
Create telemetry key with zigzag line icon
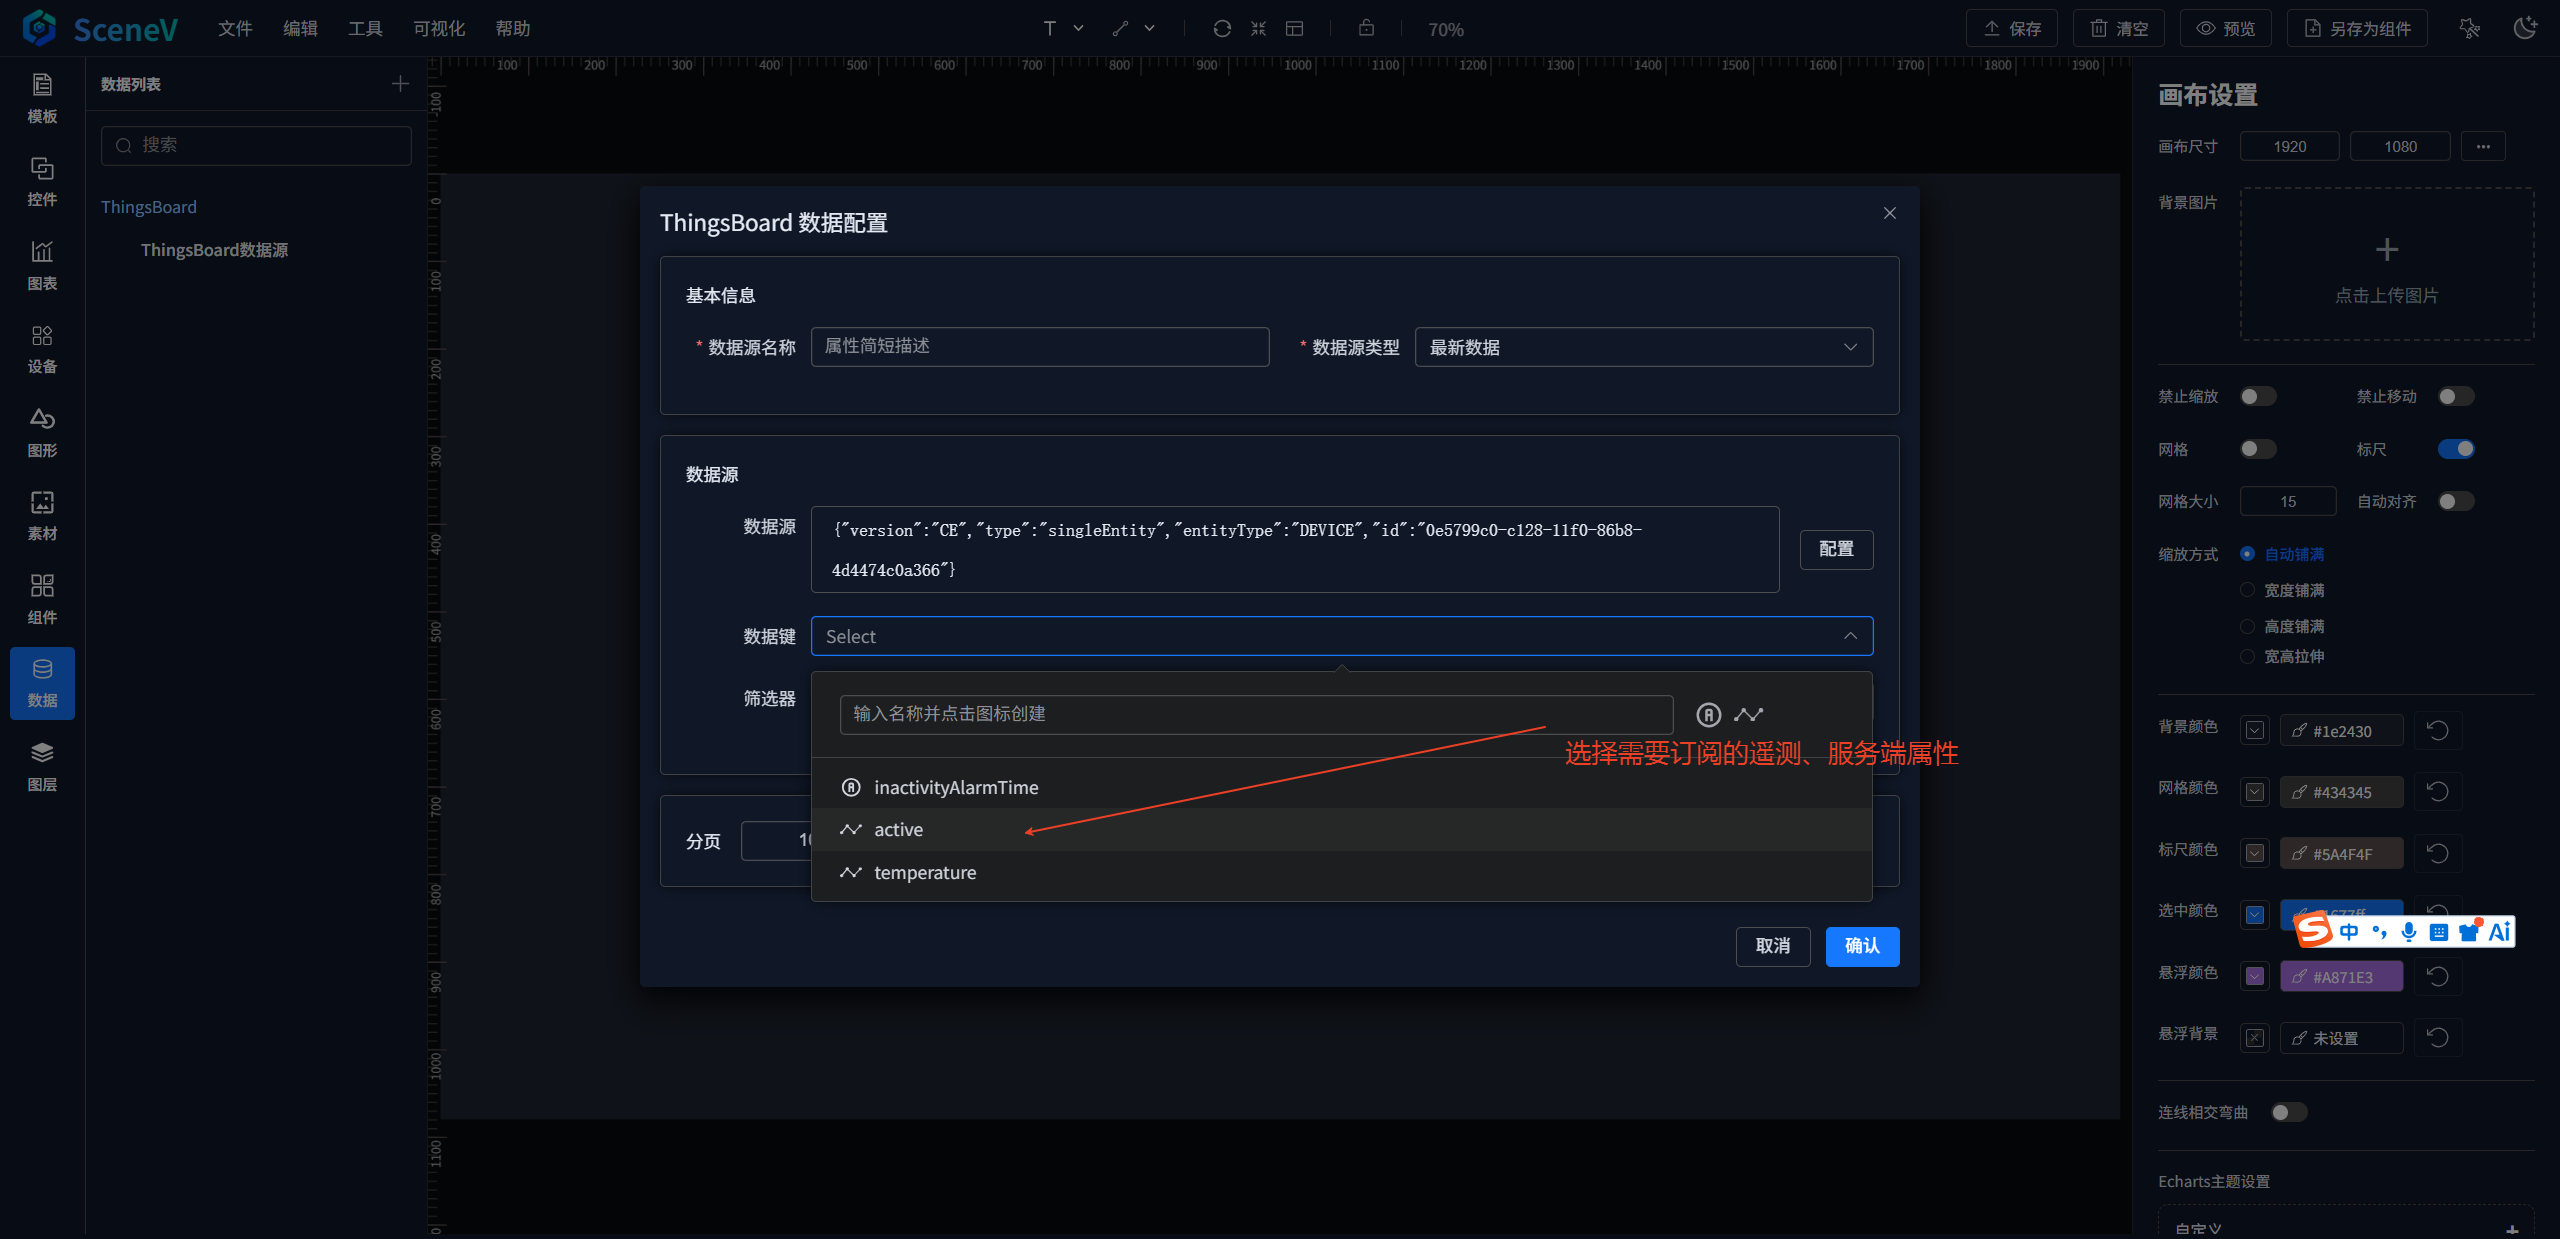pyautogui.click(x=1749, y=714)
